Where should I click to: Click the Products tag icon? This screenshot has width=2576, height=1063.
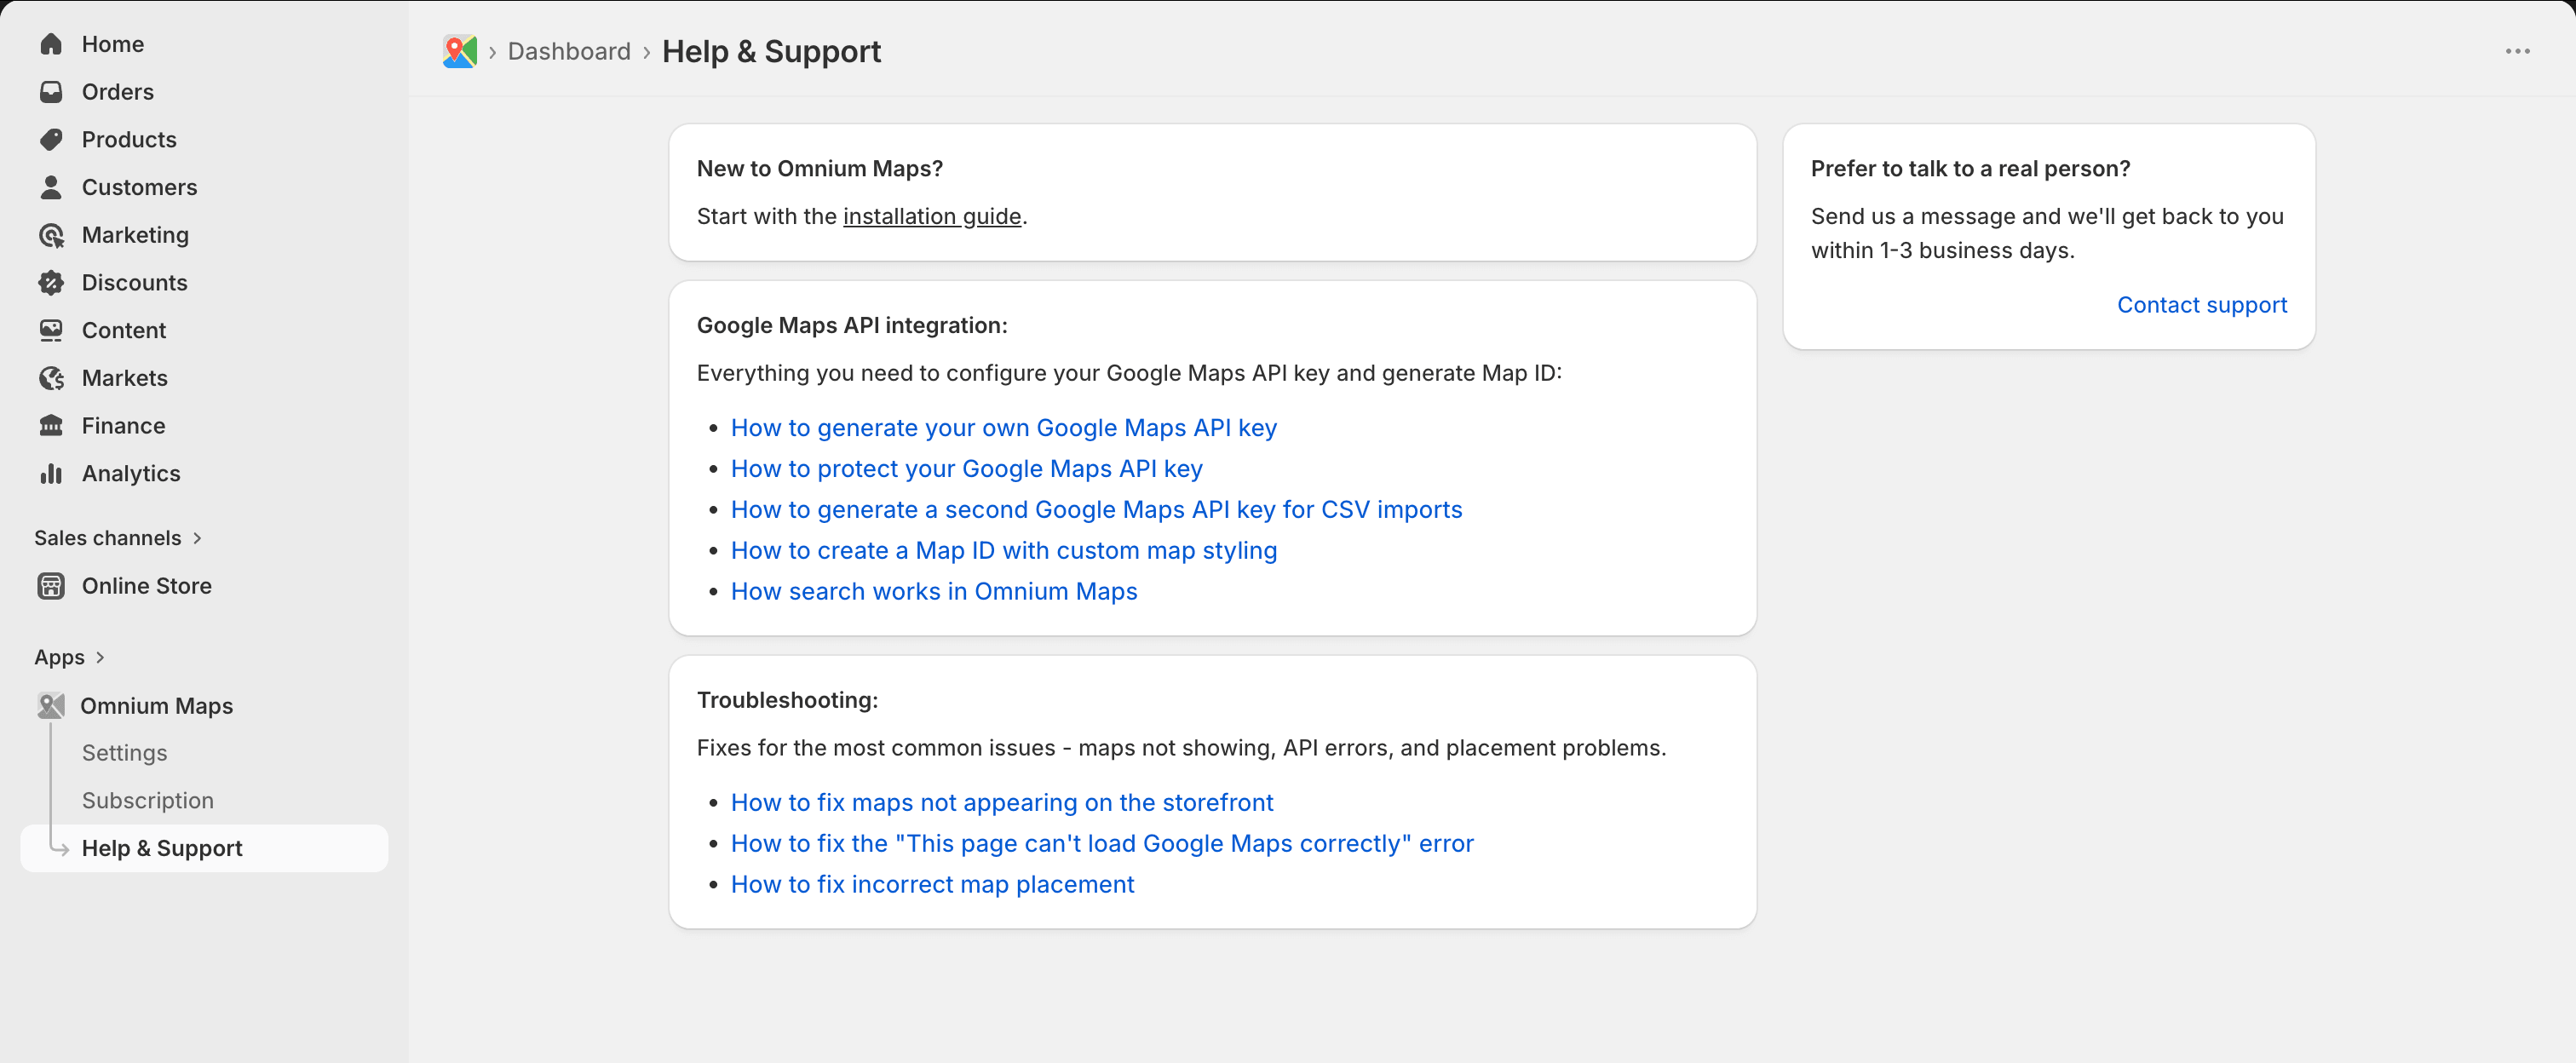51,139
